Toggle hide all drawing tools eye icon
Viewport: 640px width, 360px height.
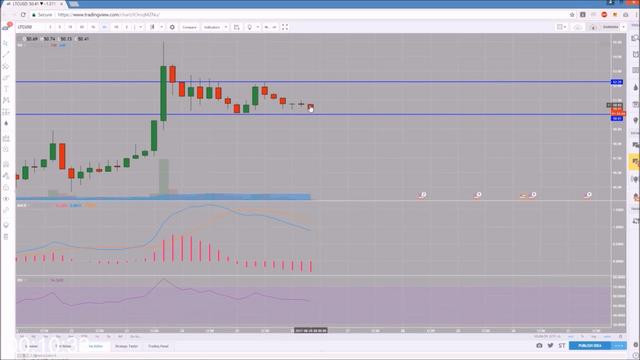6,199
